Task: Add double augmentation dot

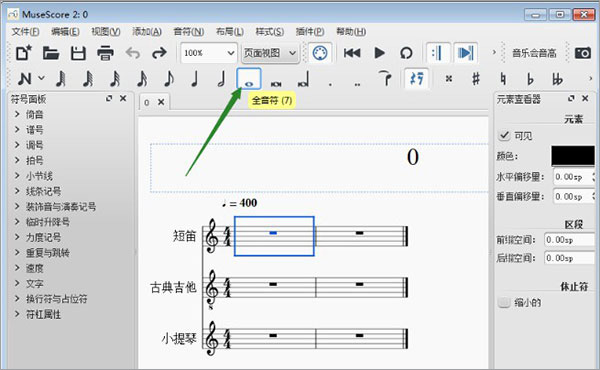Action: pyautogui.click(x=357, y=83)
